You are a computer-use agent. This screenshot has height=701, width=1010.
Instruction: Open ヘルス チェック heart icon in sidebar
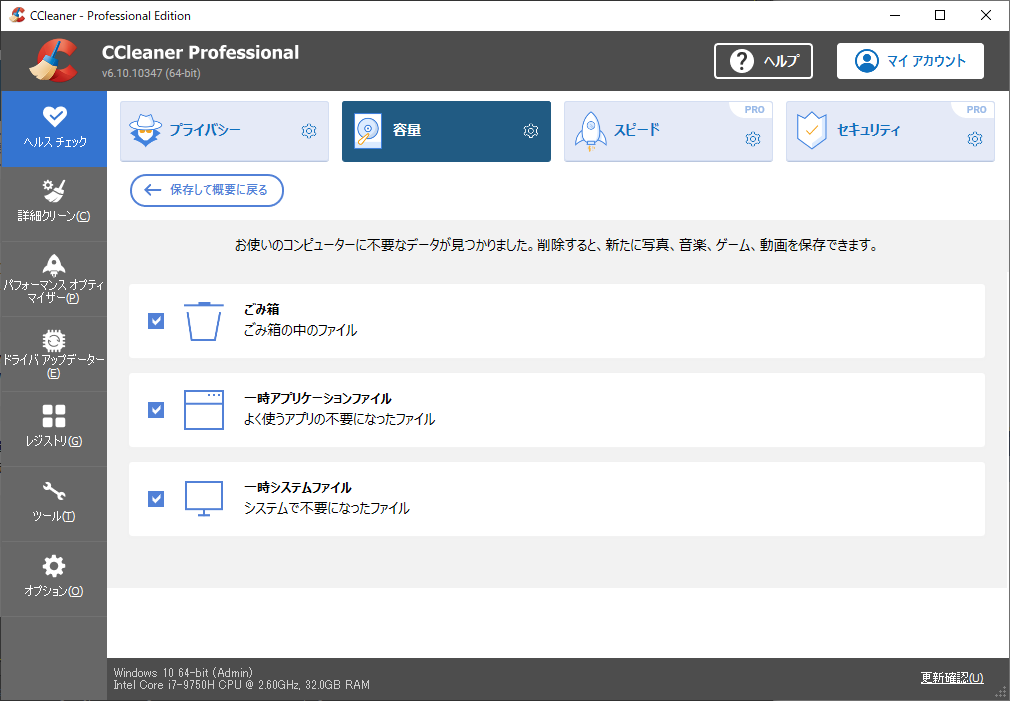[54, 117]
